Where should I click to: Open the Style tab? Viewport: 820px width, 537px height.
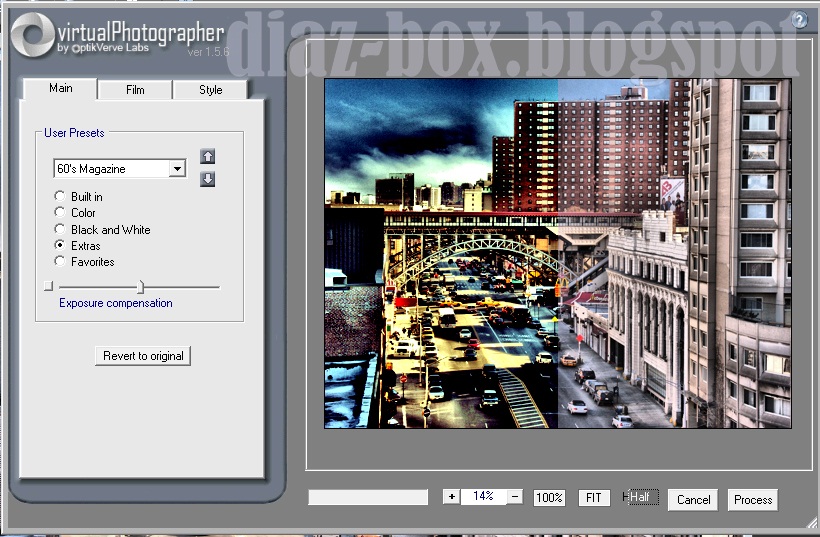(x=210, y=90)
